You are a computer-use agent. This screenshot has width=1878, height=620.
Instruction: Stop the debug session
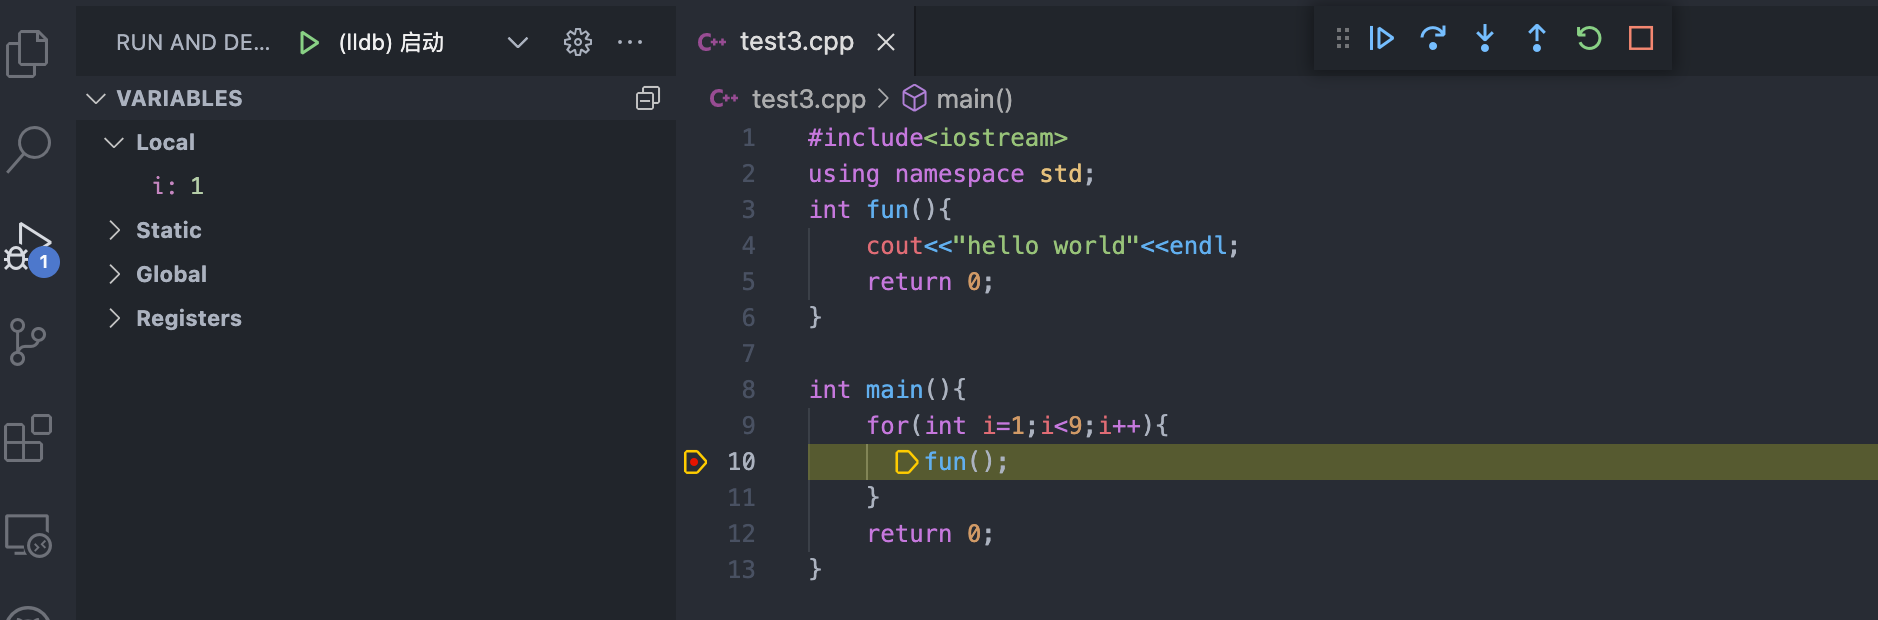(1641, 38)
